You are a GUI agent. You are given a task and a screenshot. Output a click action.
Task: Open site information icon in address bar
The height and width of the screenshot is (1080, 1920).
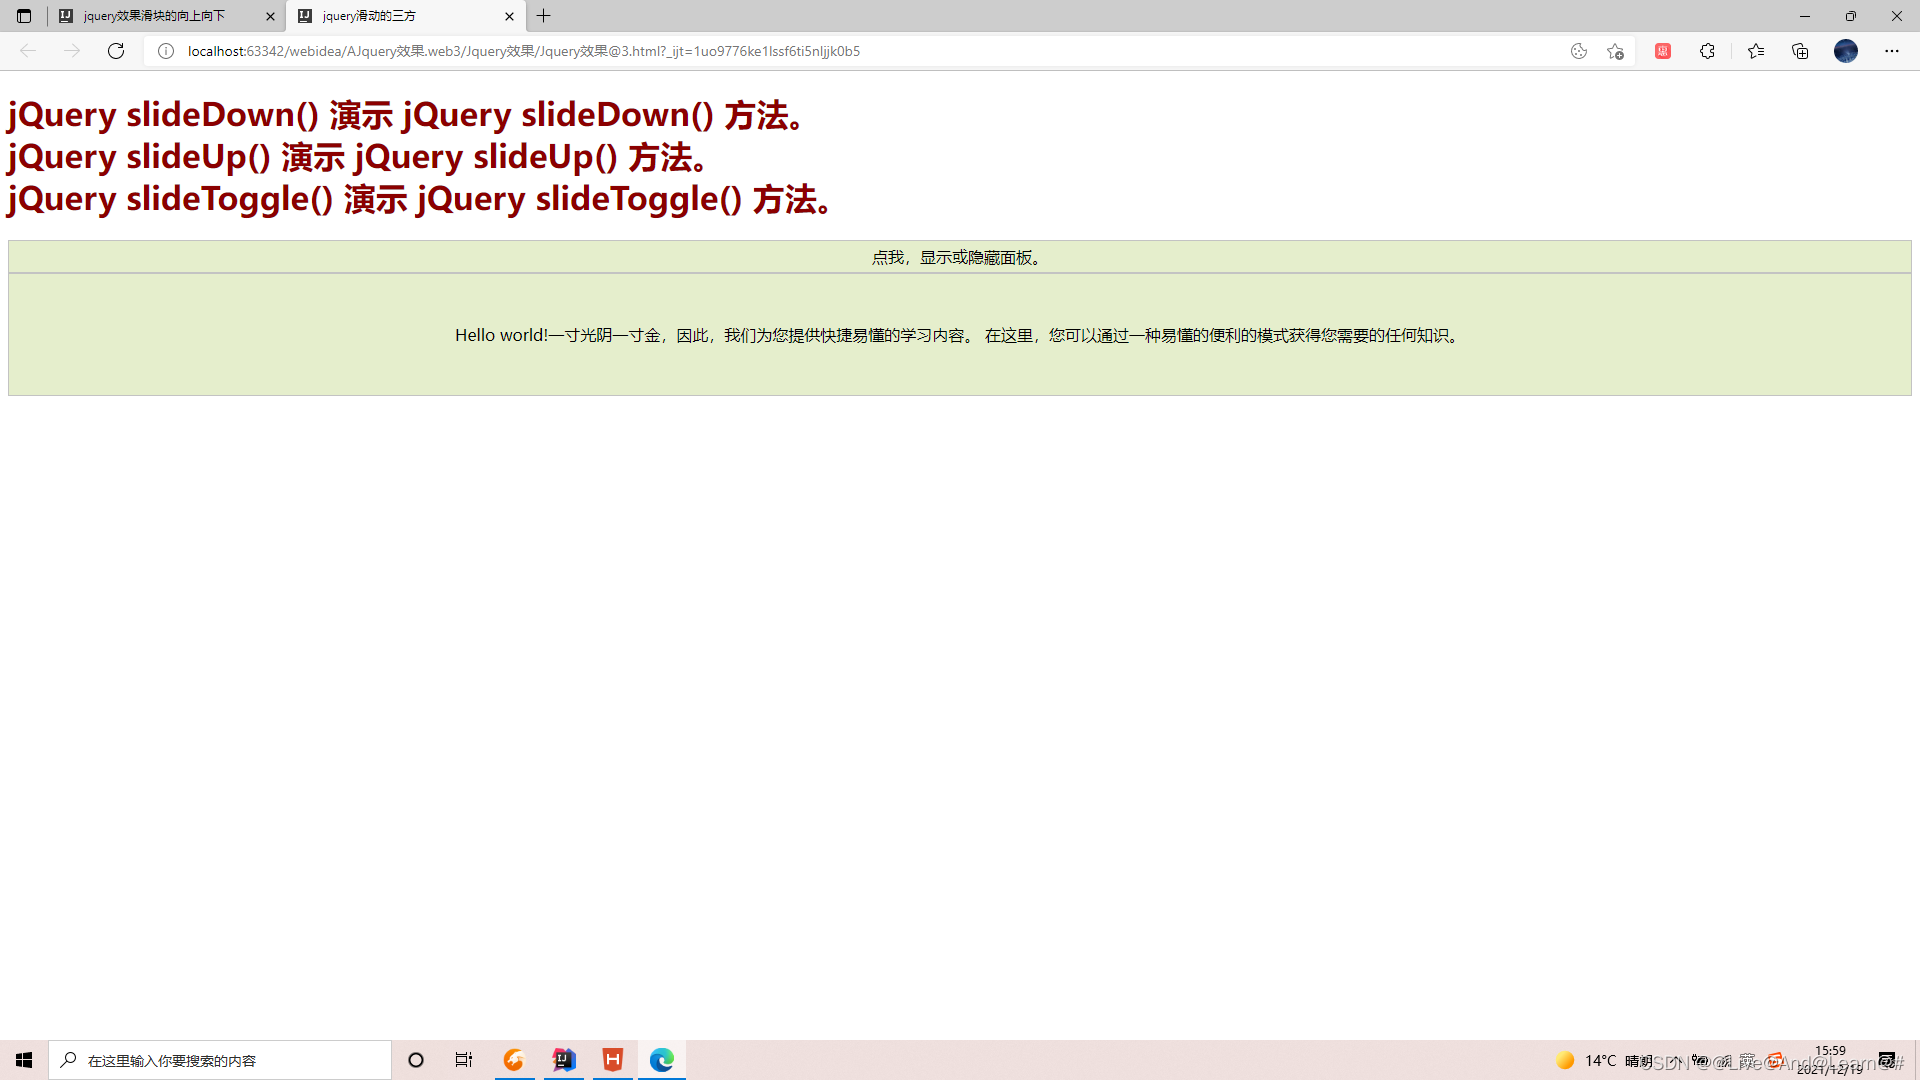(x=166, y=51)
